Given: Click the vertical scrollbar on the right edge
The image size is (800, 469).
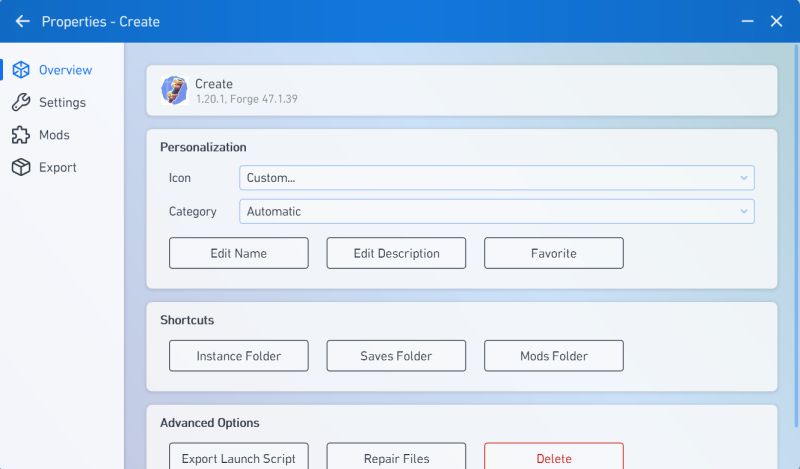Looking at the screenshot, I should [x=796, y=235].
